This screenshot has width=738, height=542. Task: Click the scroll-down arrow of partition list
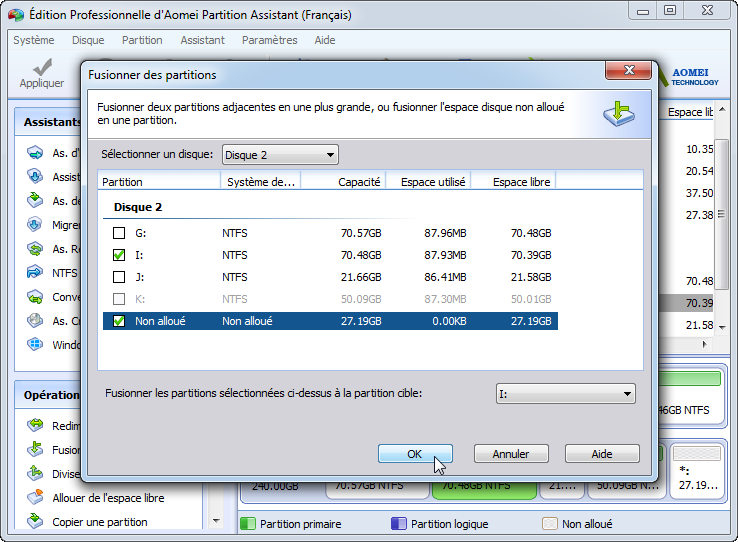click(x=722, y=327)
